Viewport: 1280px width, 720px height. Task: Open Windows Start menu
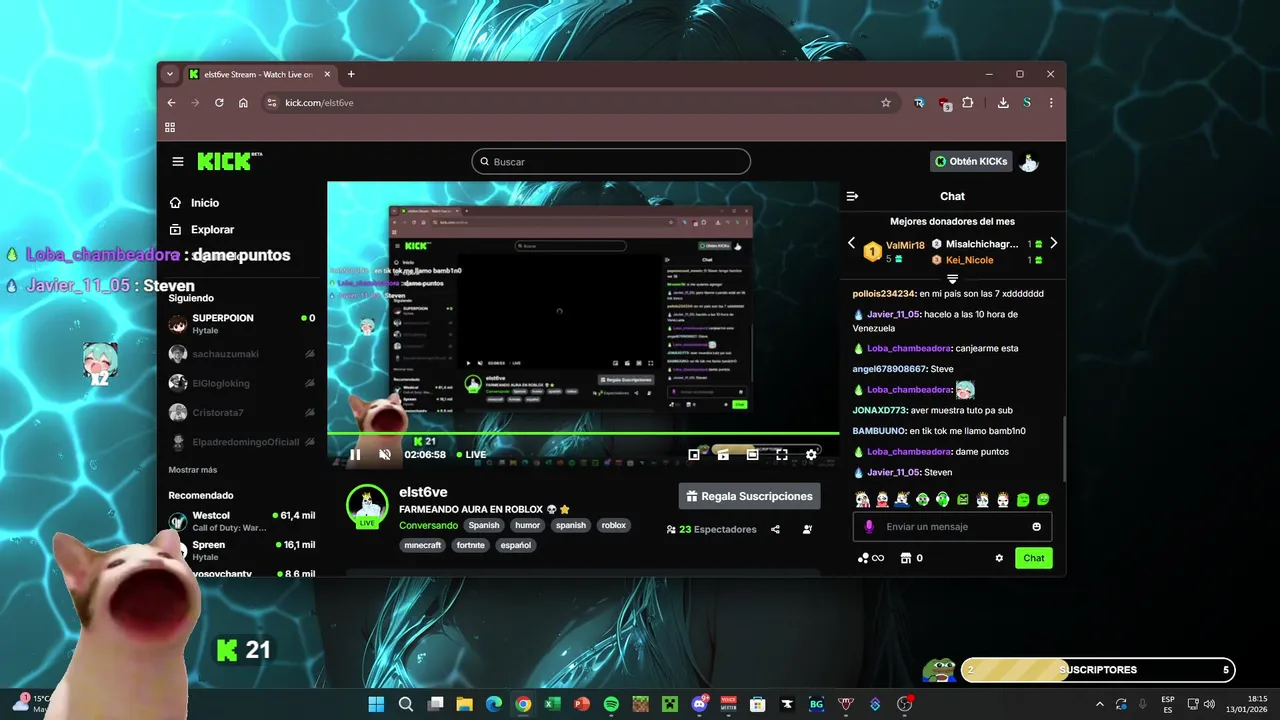tap(376, 704)
